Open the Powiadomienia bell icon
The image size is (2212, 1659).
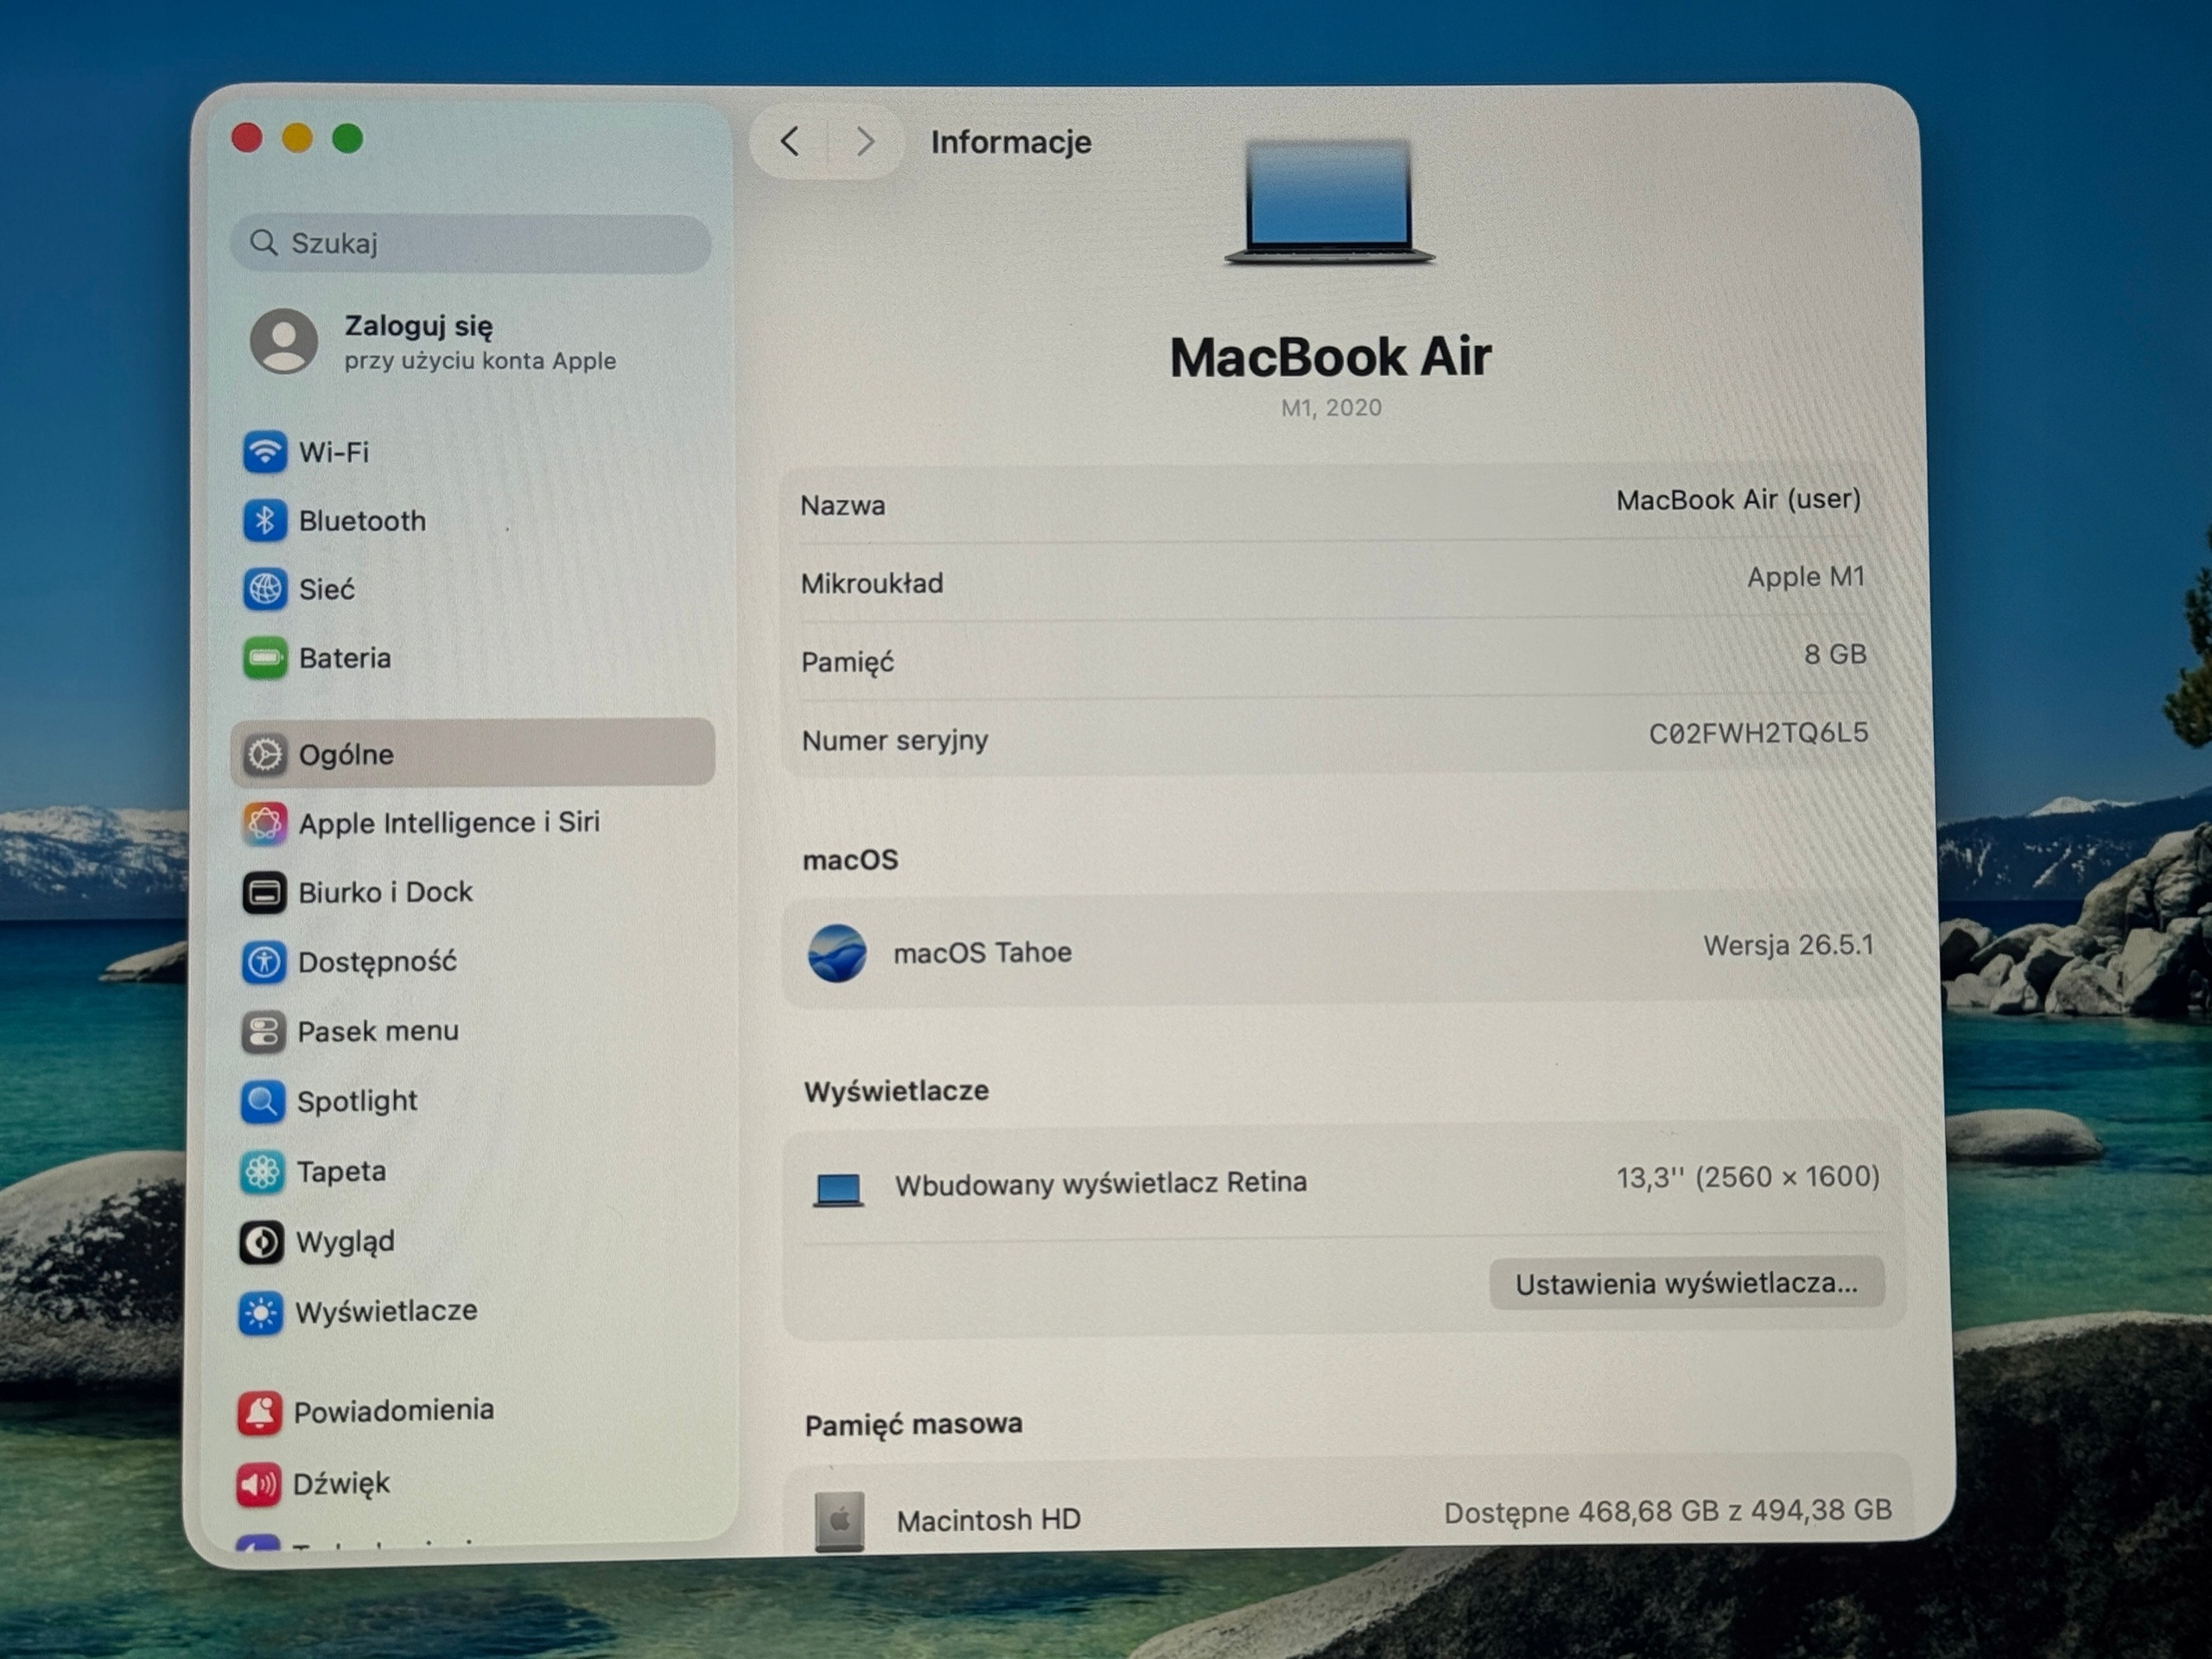[259, 1412]
